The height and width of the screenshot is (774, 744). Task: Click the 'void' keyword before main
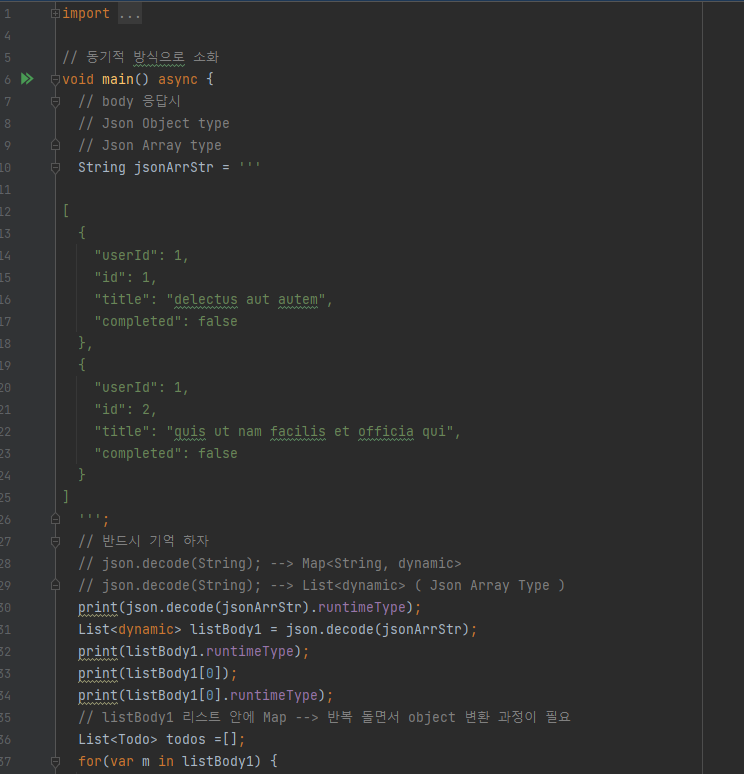(78, 79)
